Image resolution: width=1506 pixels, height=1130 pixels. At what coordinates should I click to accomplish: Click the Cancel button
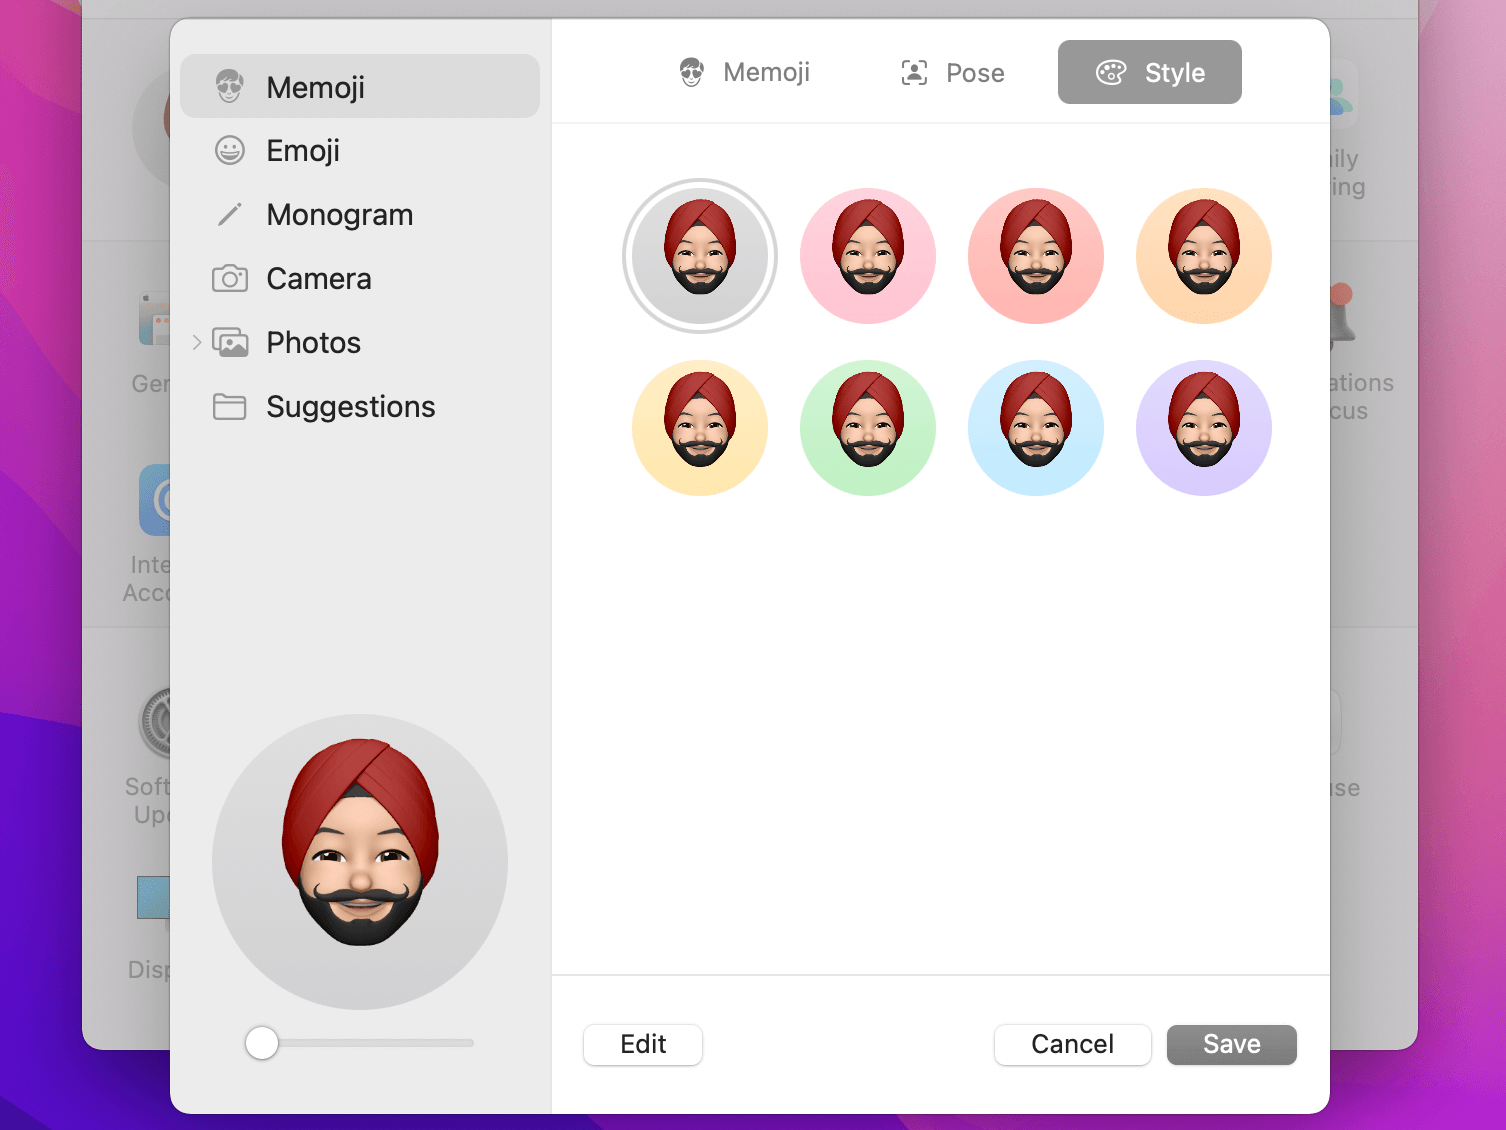click(1072, 1044)
